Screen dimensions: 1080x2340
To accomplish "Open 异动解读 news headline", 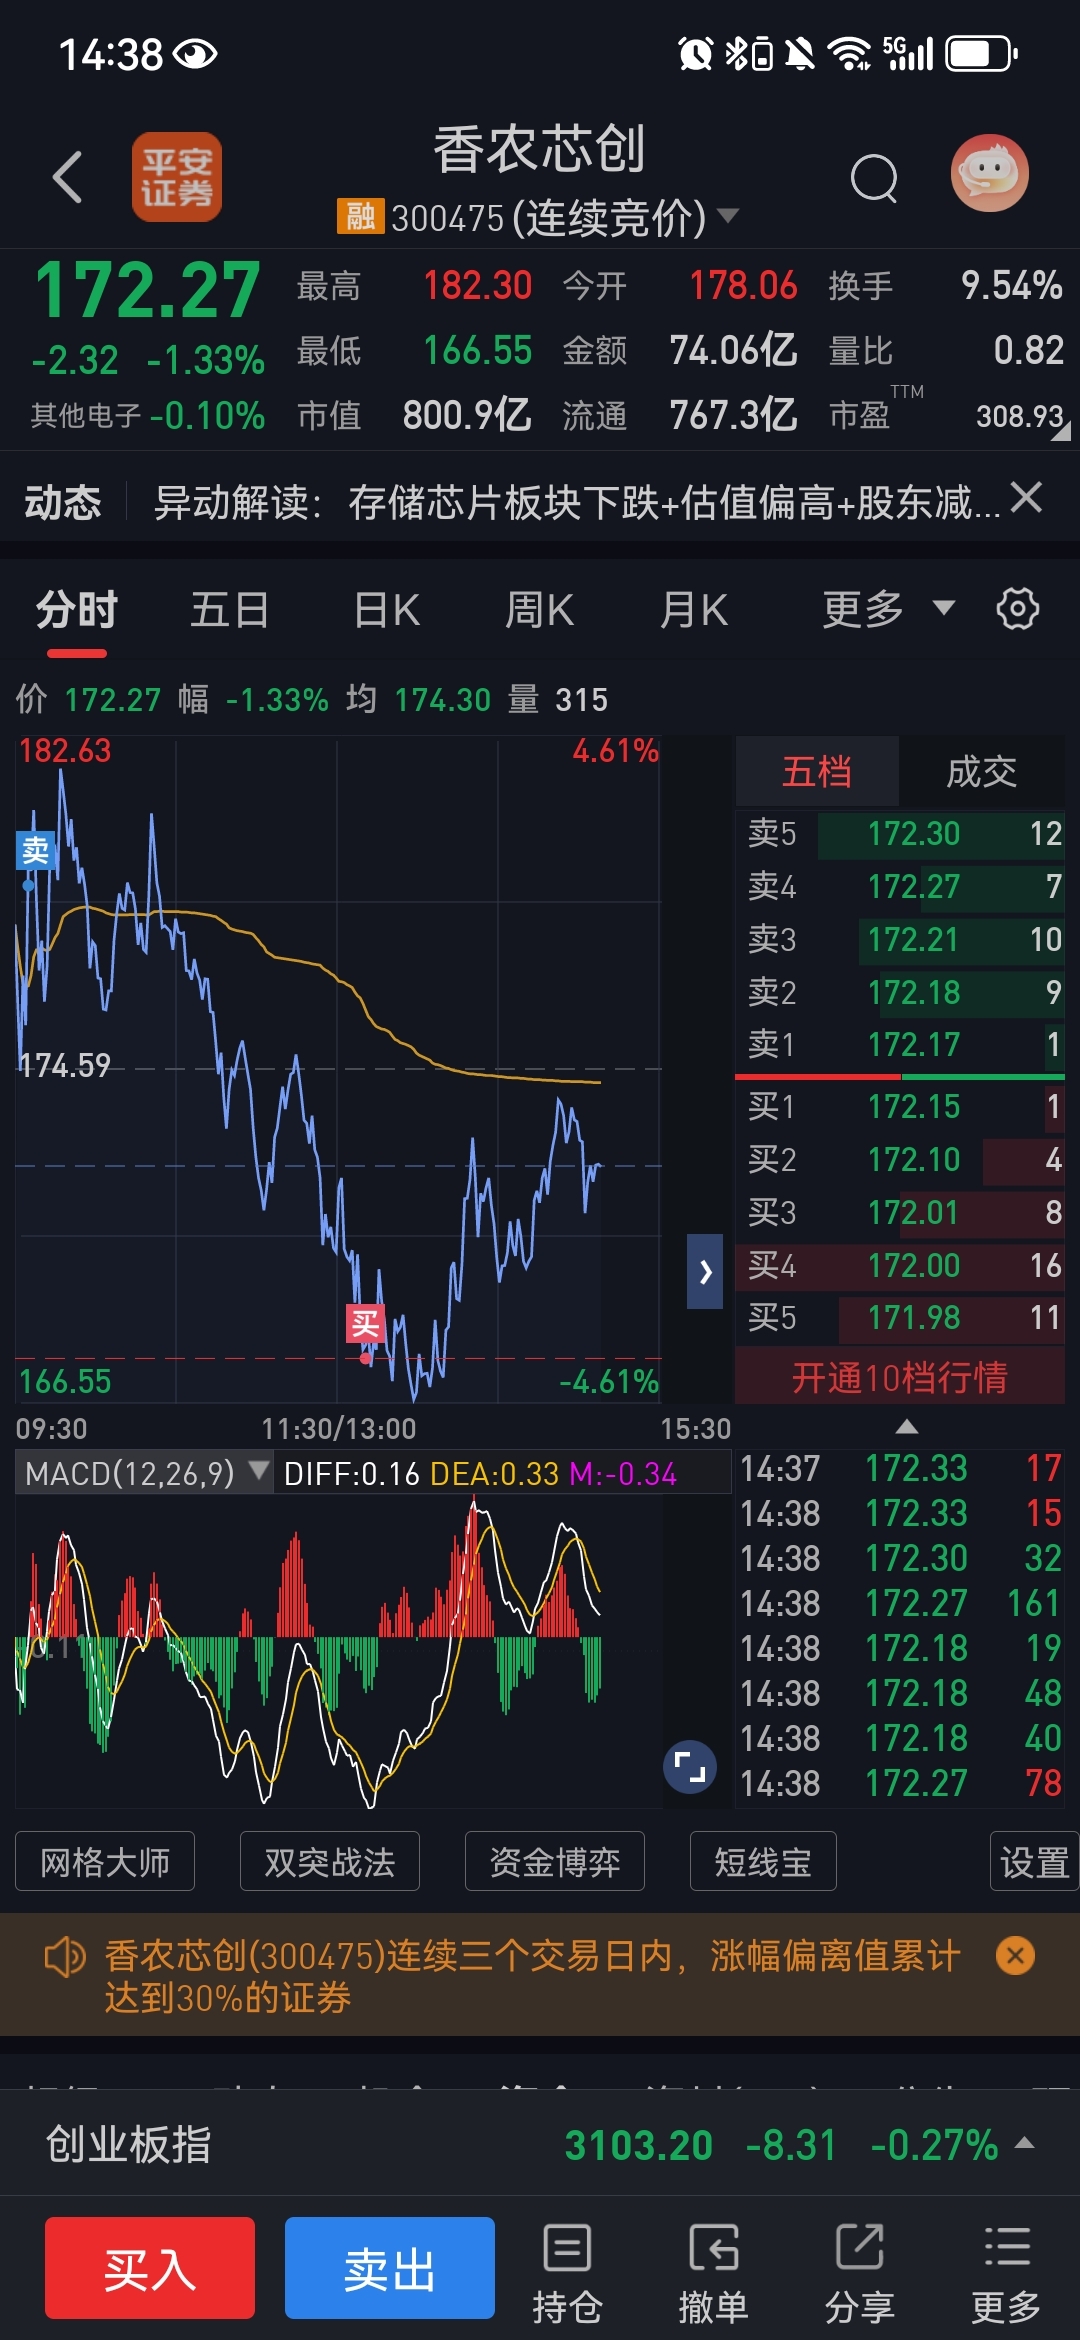I will (577, 501).
